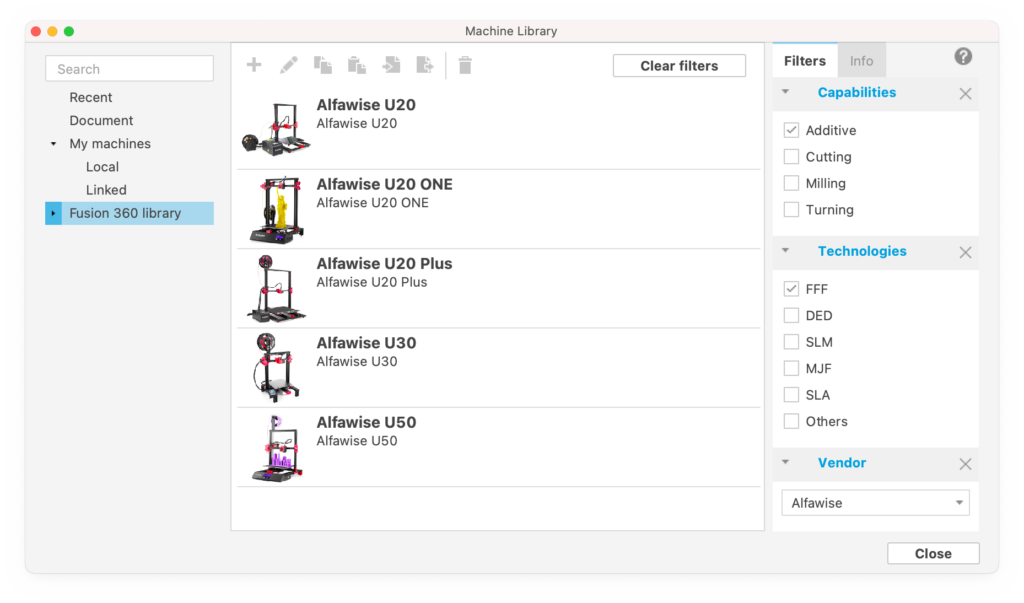Uncheck the FFF technology checkbox

click(791, 289)
